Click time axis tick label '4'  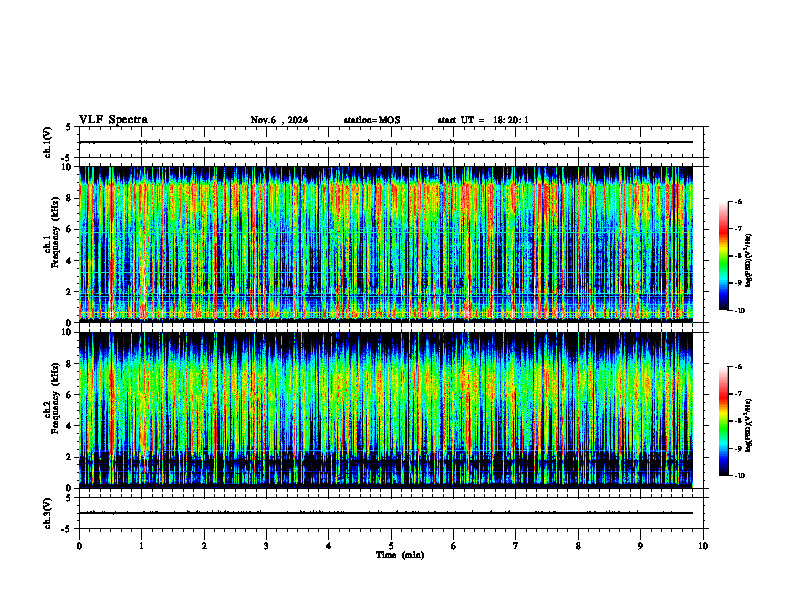click(x=329, y=546)
